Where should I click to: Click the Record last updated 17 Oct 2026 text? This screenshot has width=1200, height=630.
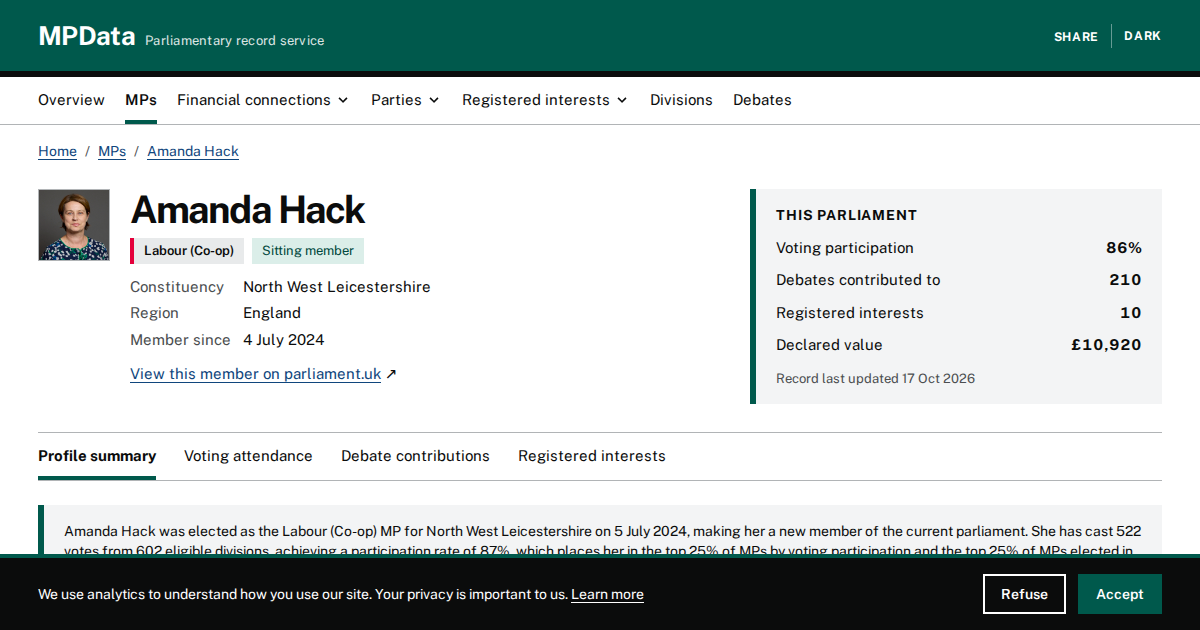point(875,378)
